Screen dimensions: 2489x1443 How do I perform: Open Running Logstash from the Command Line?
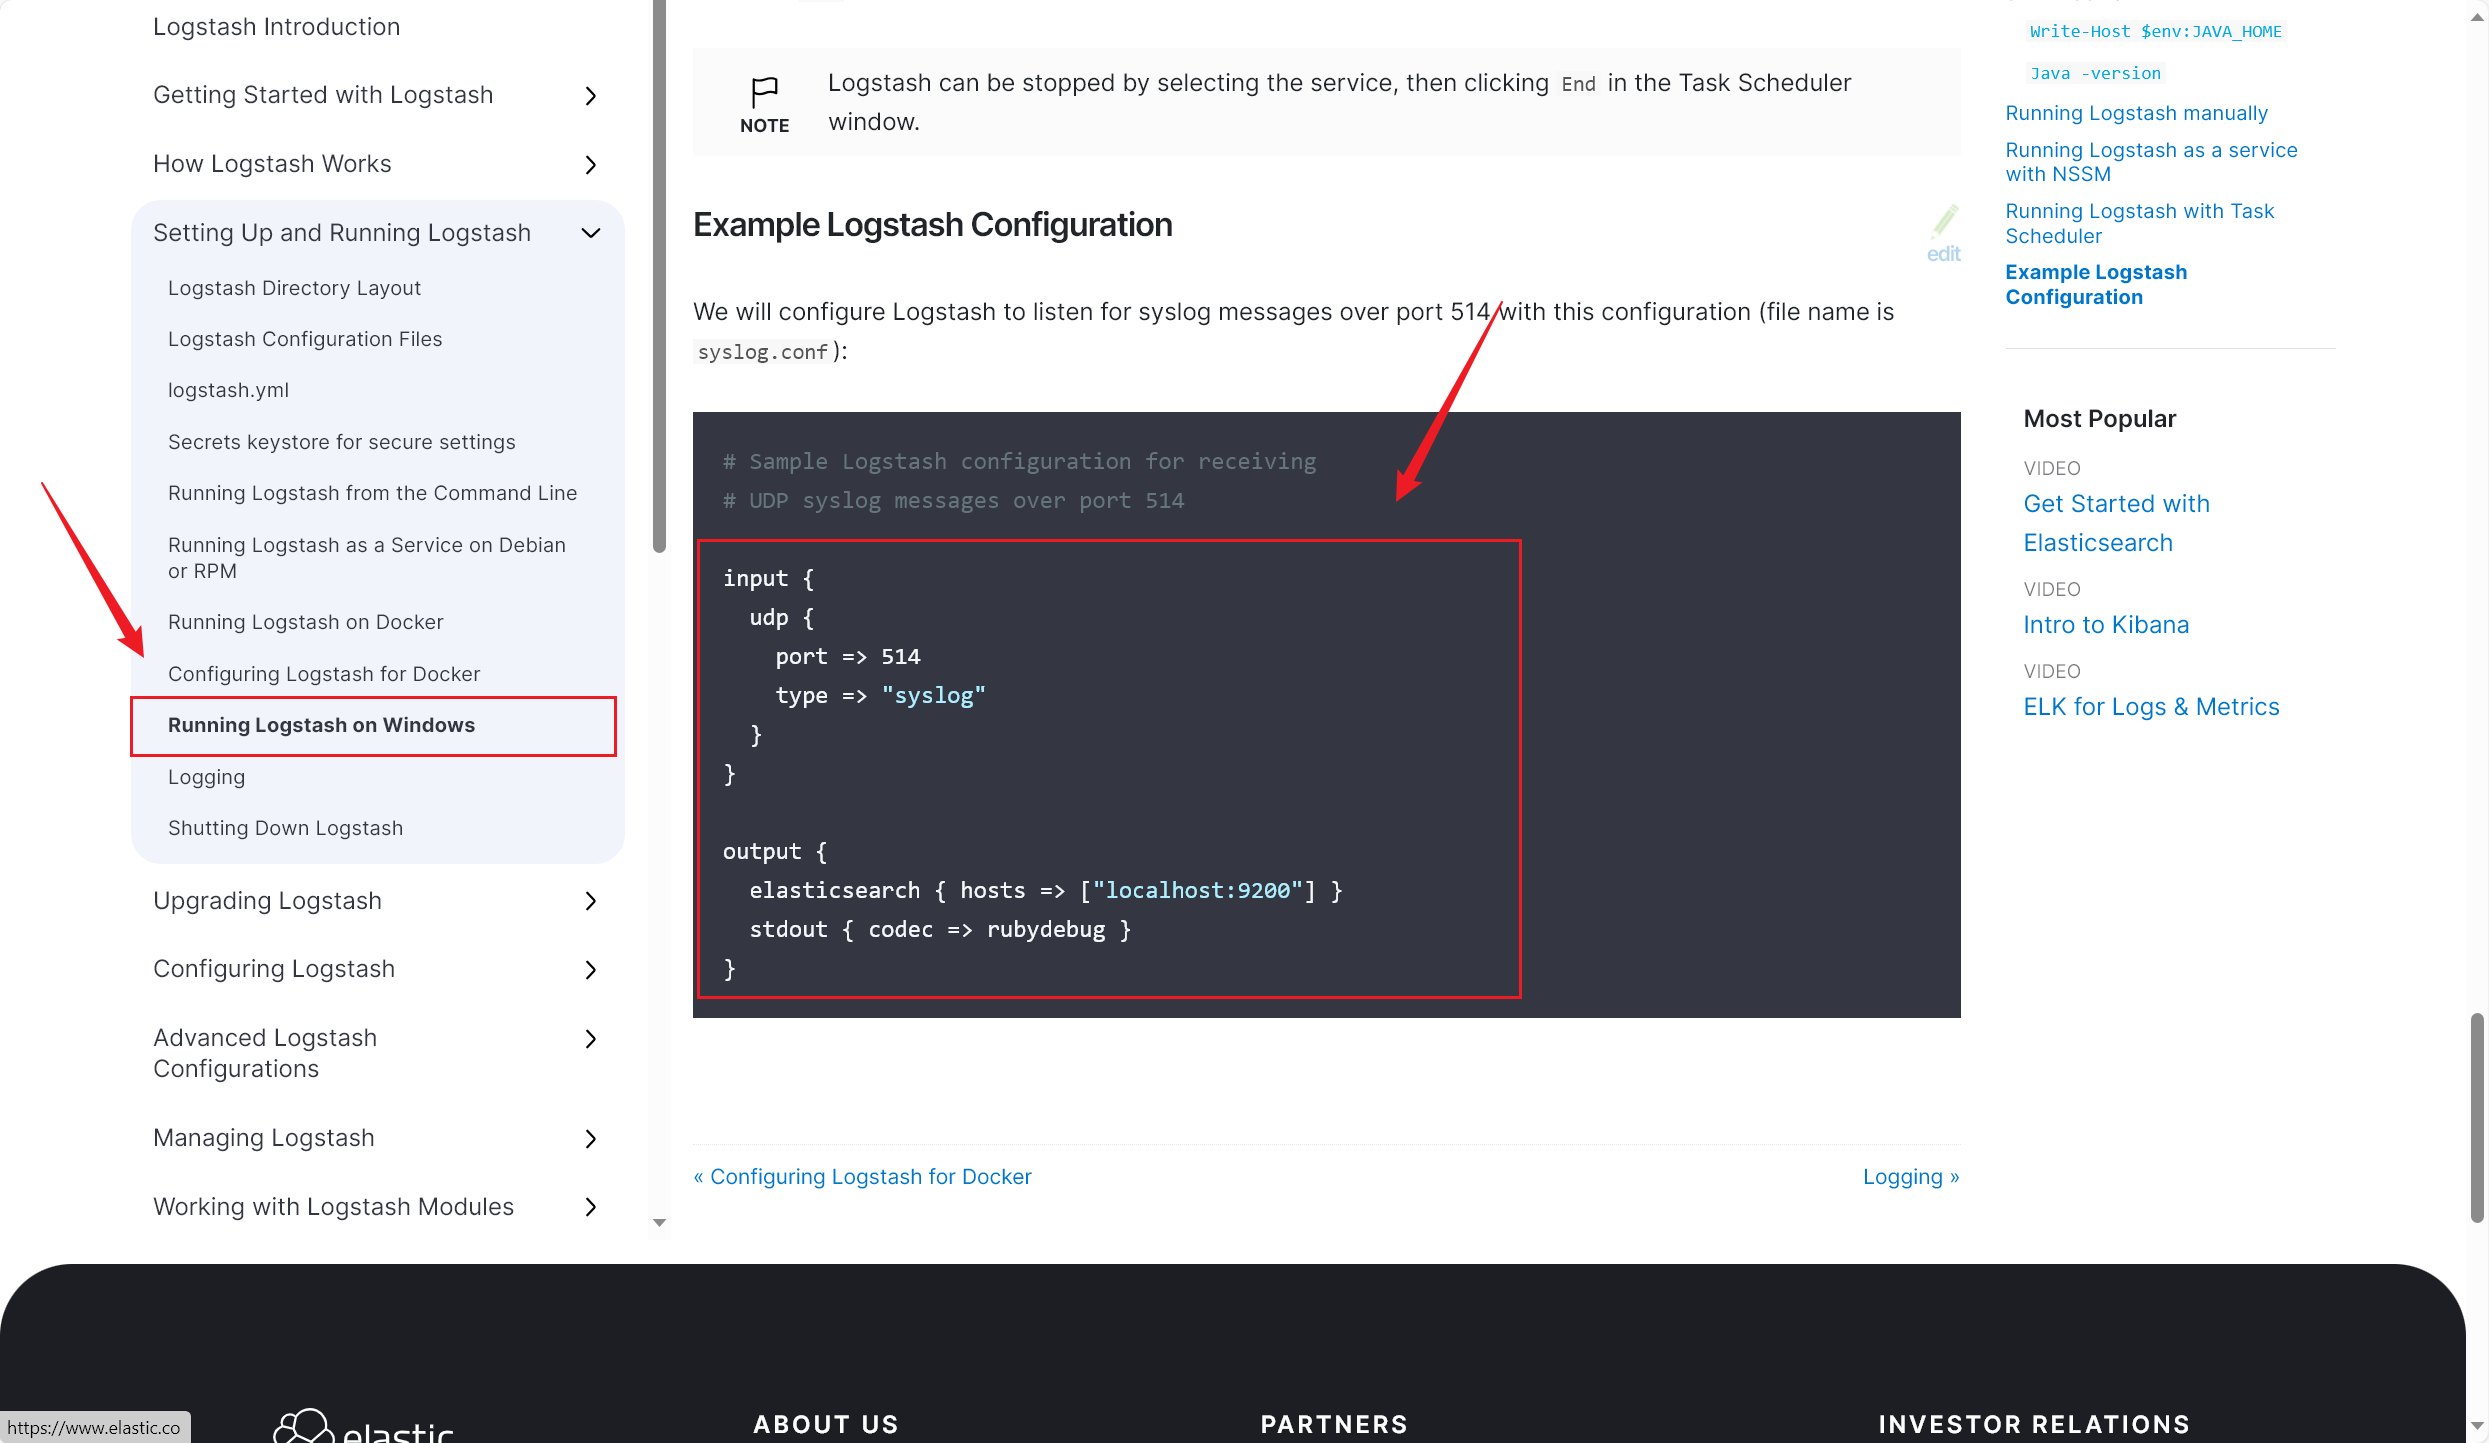[372, 493]
